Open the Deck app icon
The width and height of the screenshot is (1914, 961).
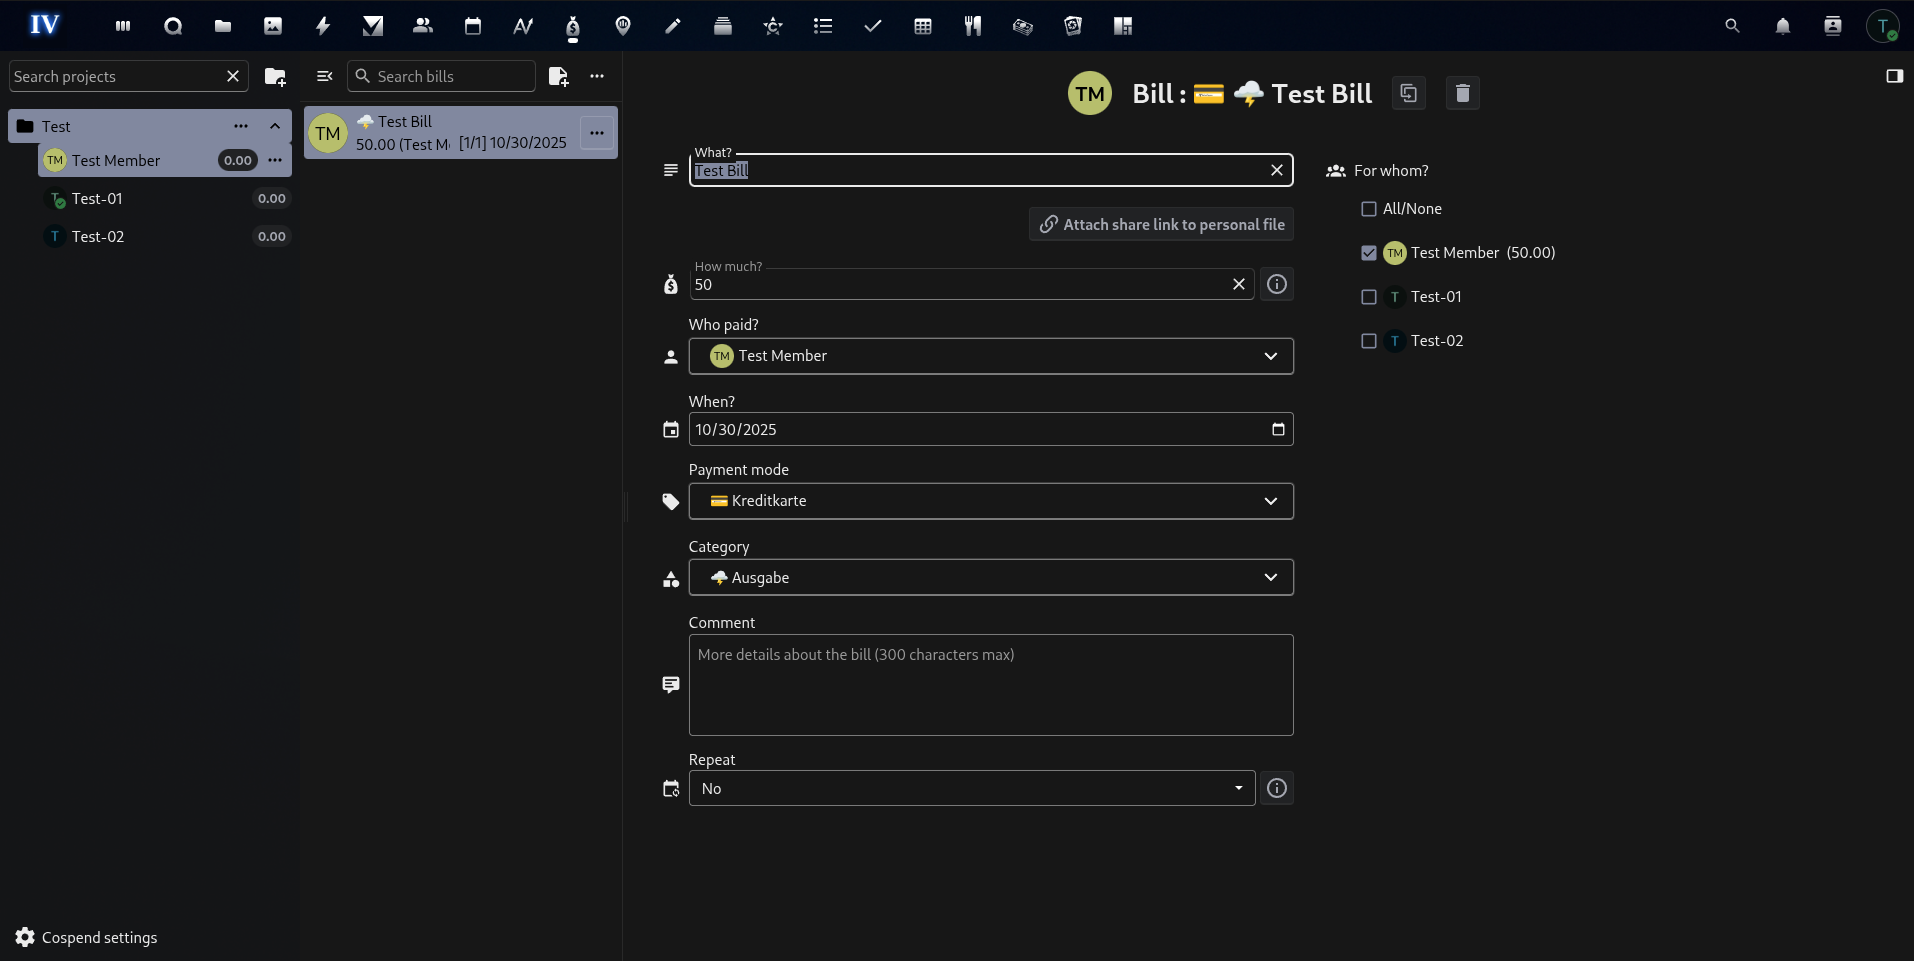tap(723, 26)
